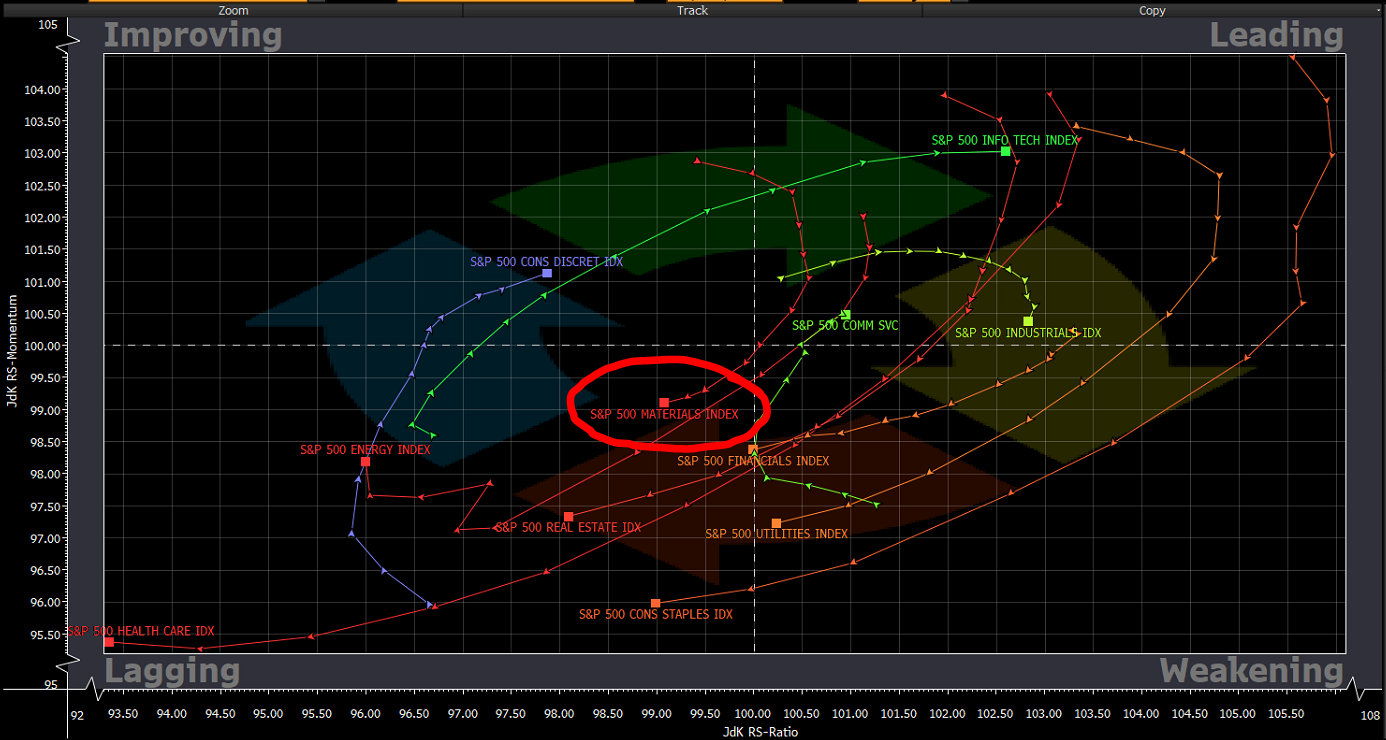Viewport: 1386px width, 740px height.
Task: Select the S&P 500 Health Care IDX square marker
Action: click(x=109, y=642)
